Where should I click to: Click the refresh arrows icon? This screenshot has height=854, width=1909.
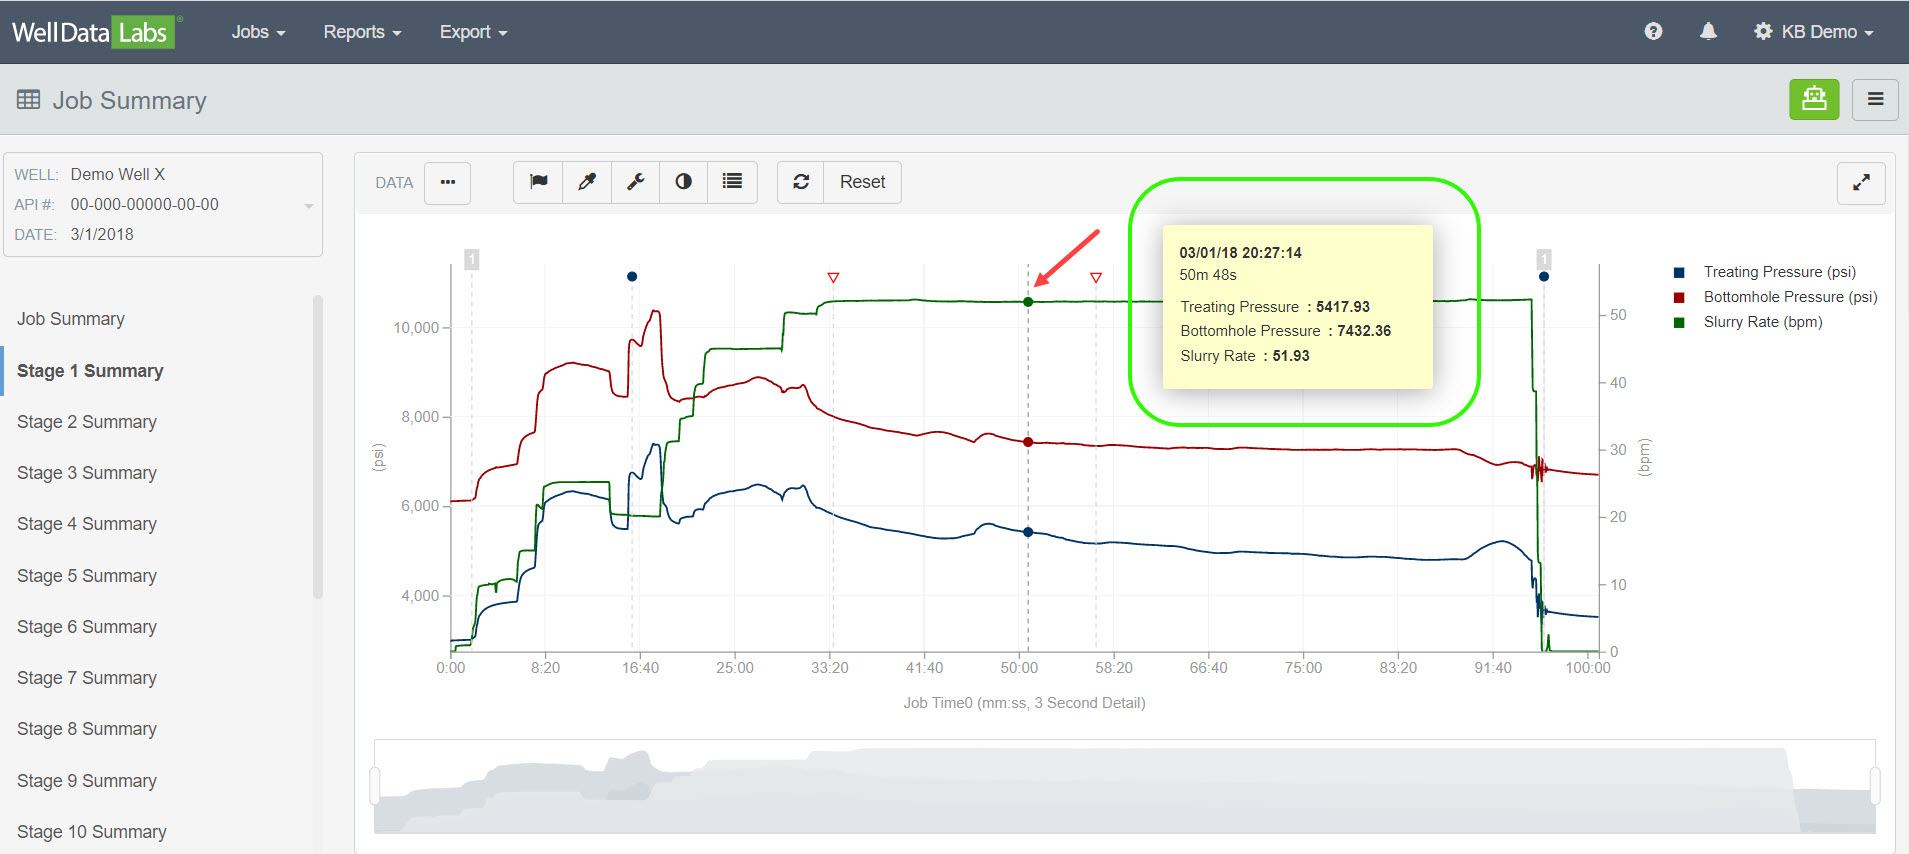(x=801, y=182)
